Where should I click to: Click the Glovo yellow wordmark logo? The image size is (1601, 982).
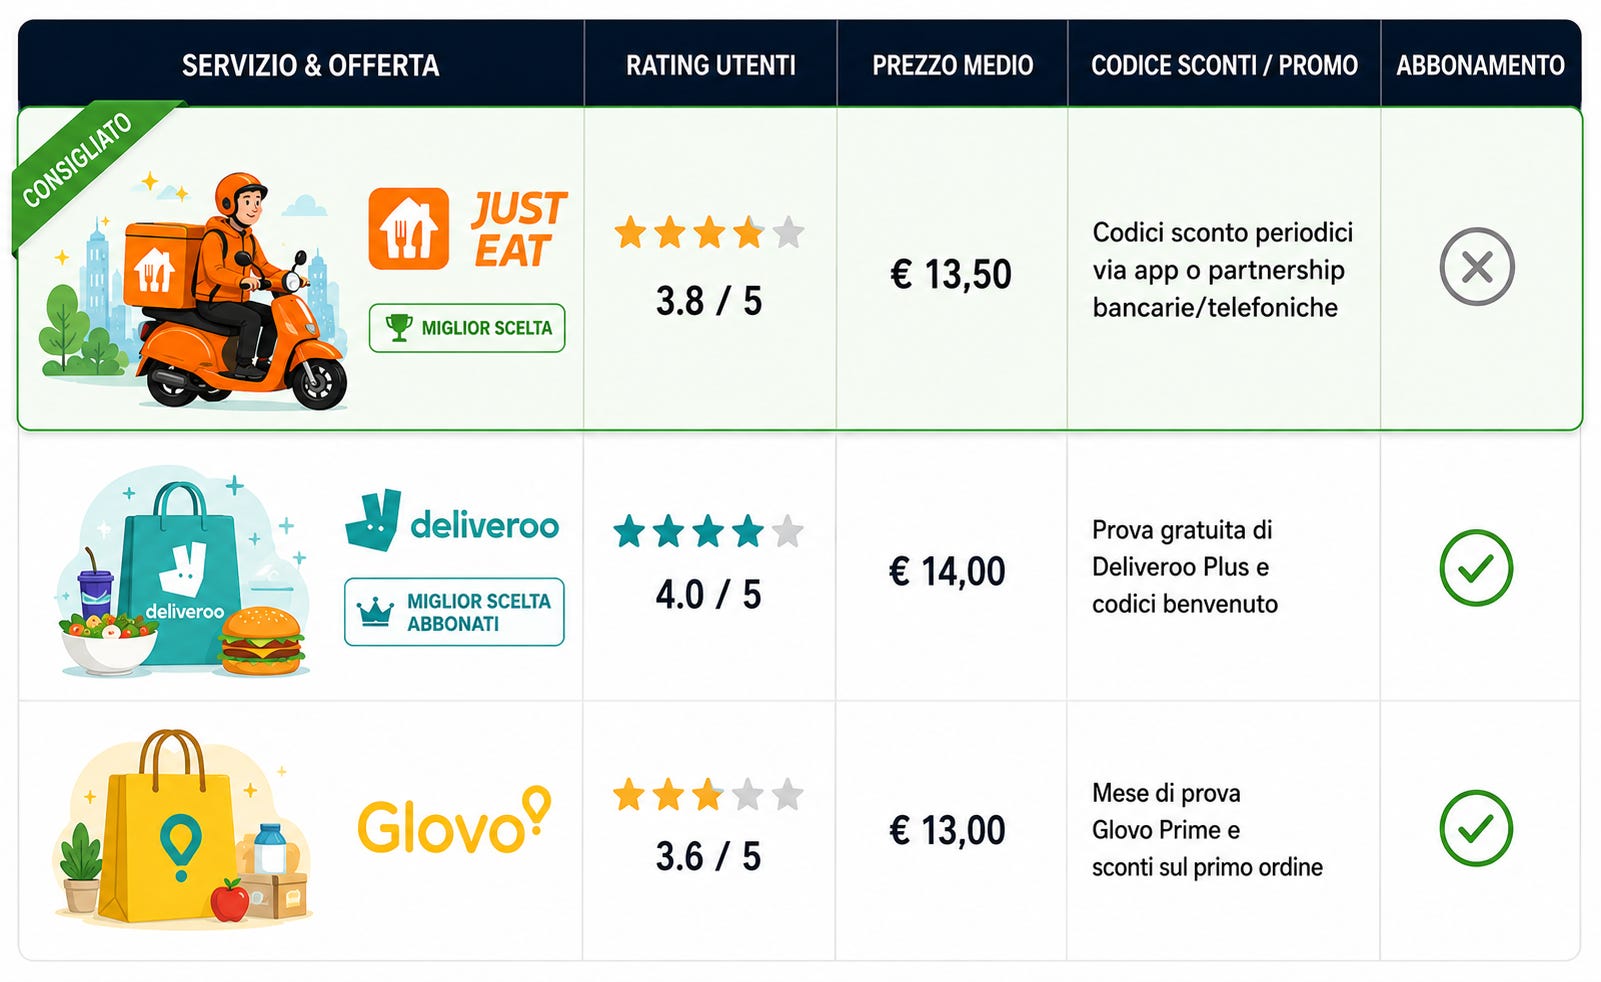tap(454, 821)
